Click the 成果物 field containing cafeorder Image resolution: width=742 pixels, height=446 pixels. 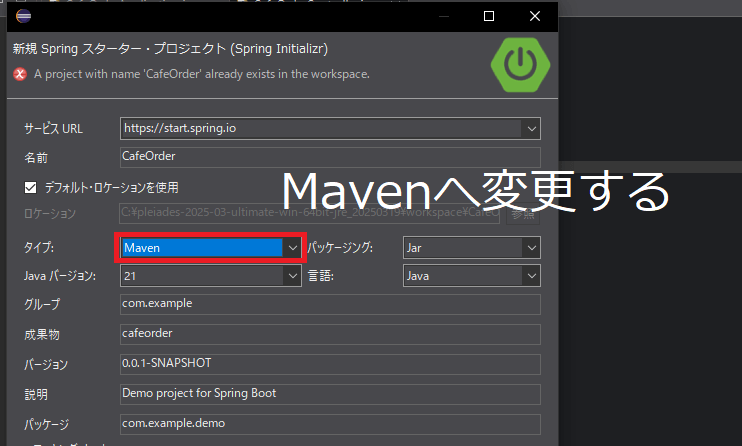[x=329, y=333]
